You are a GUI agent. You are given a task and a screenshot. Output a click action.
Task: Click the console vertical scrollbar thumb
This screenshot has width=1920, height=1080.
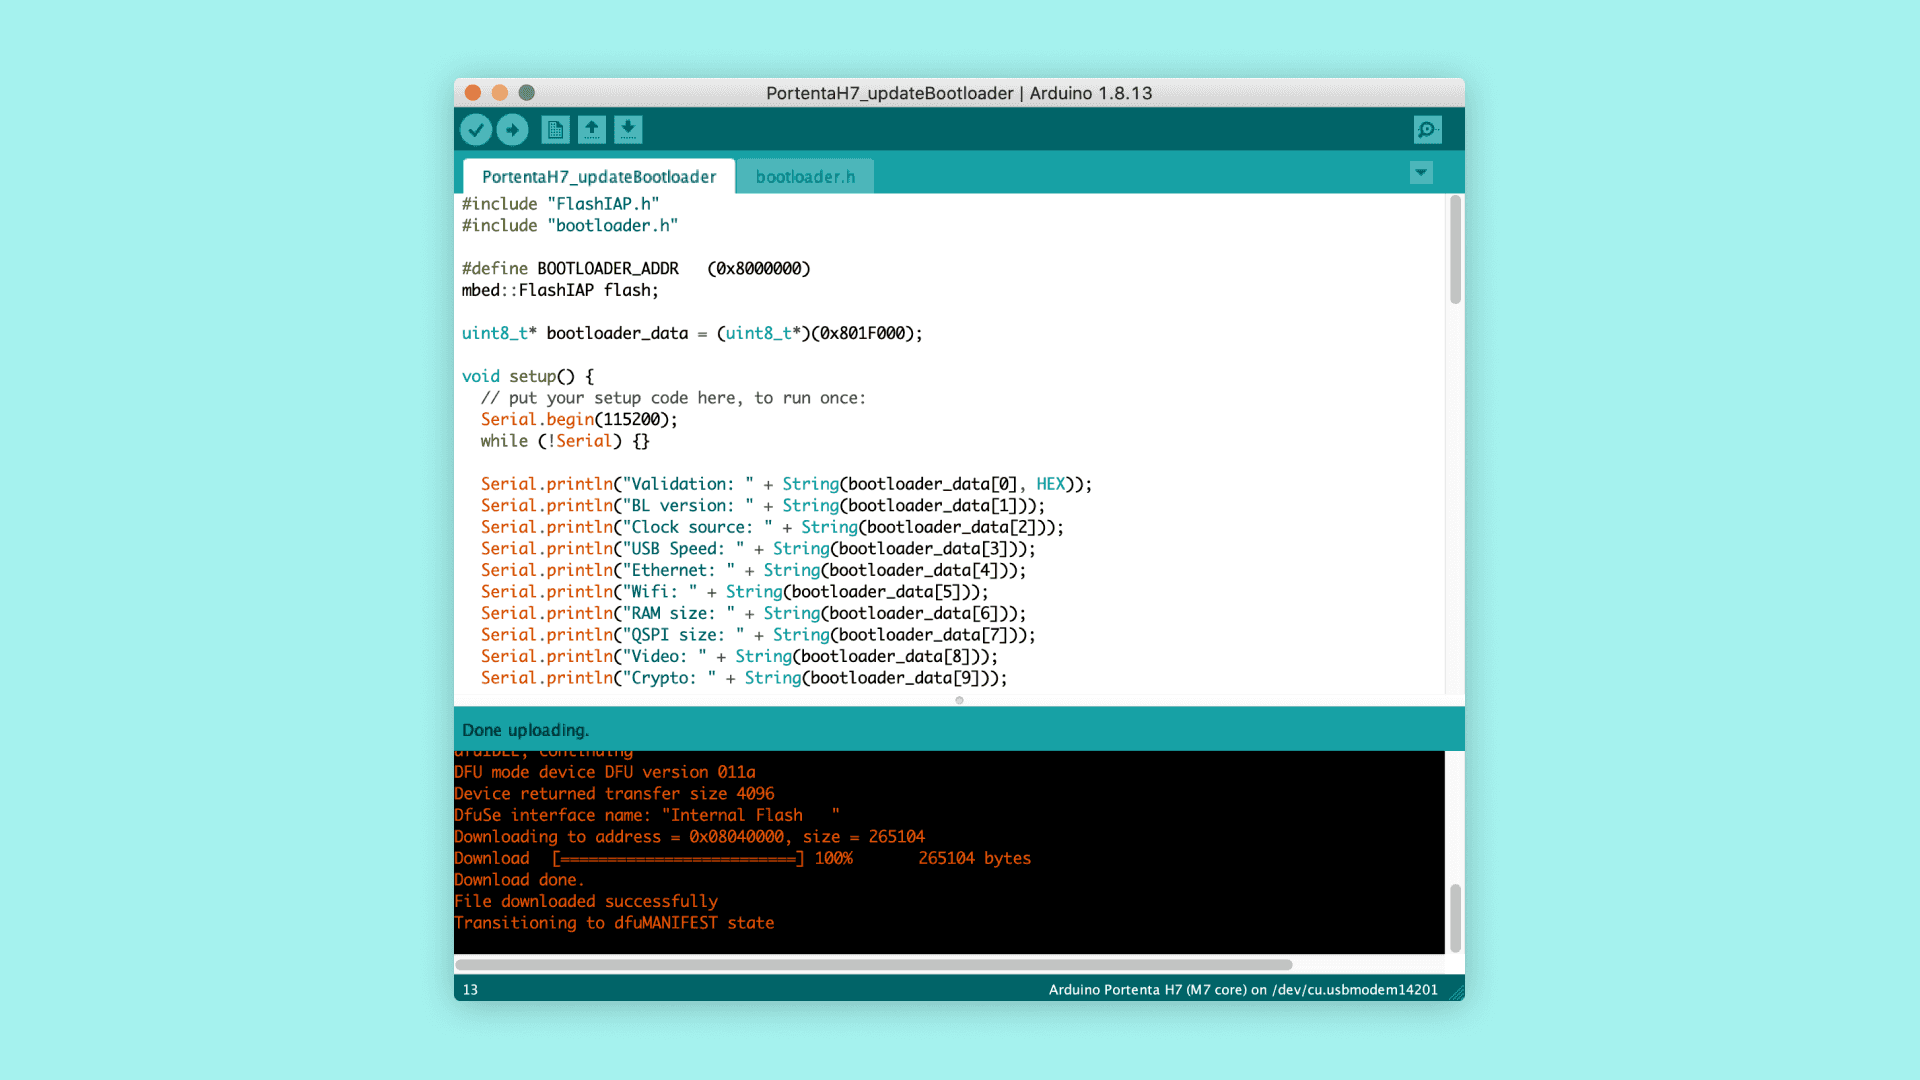[1455, 917]
